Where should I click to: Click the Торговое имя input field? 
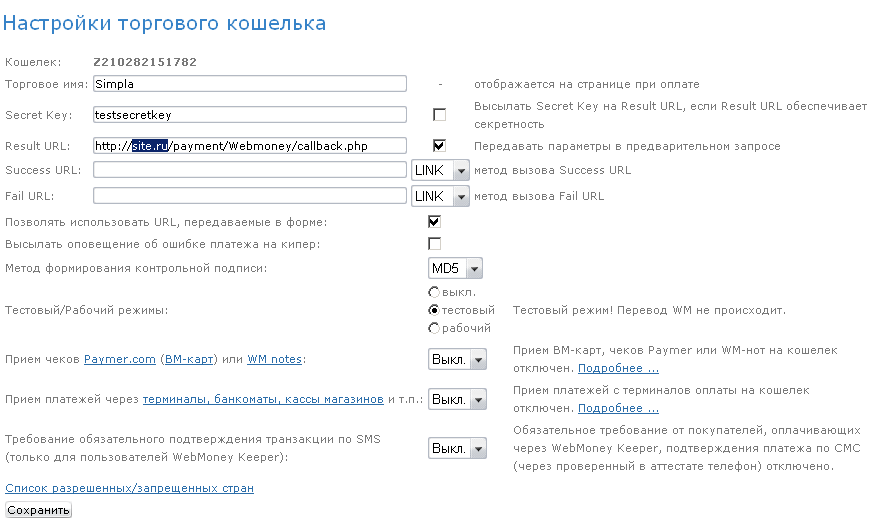pyautogui.click(x=249, y=84)
